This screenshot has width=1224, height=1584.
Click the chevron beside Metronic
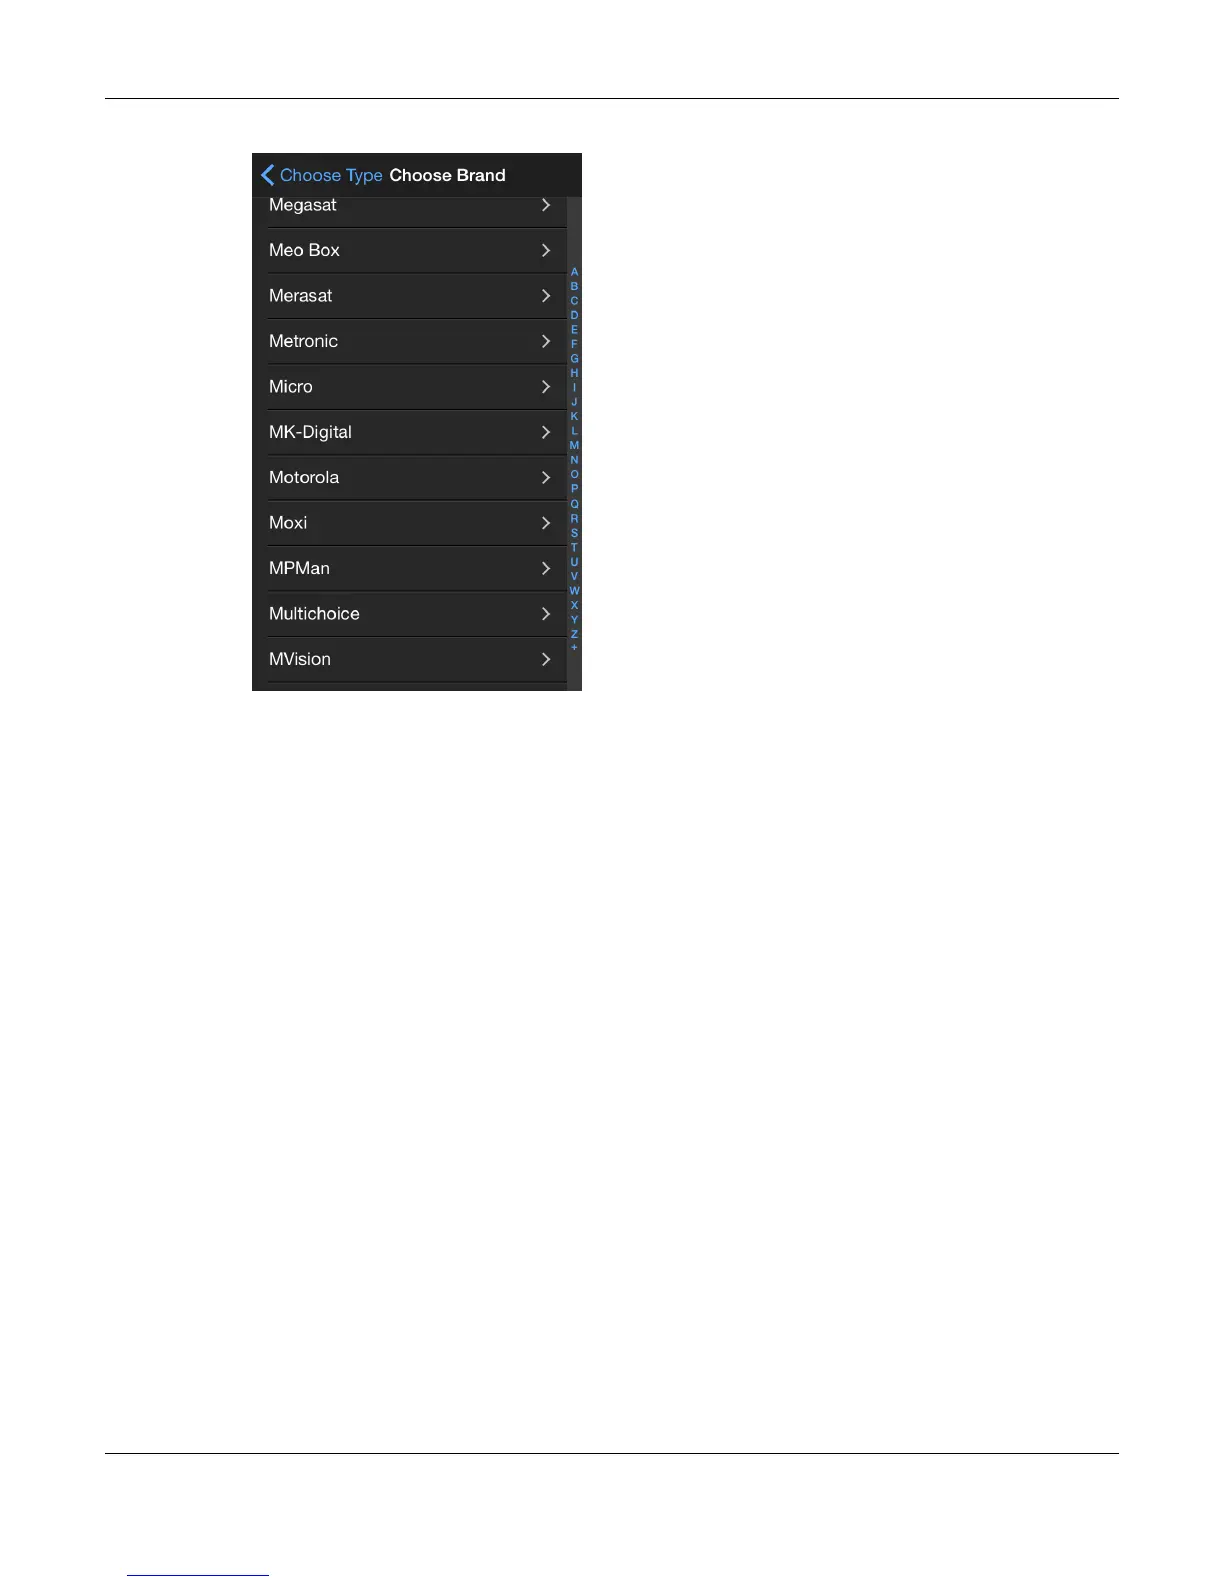coord(546,341)
